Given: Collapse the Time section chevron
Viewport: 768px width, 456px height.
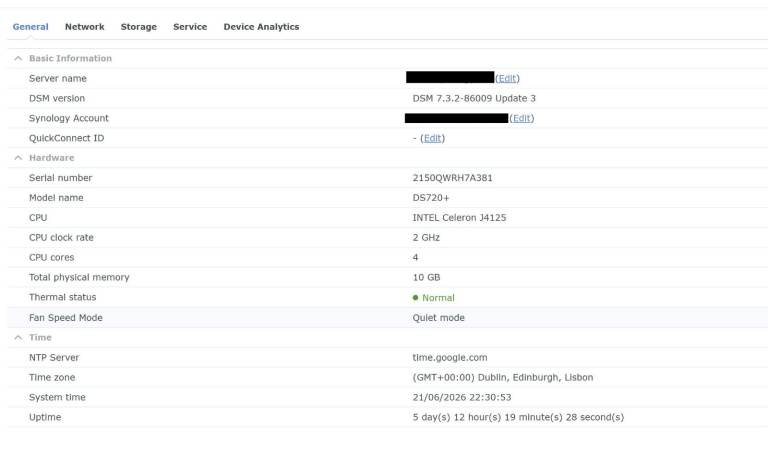Looking at the screenshot, I should pos(18,337).
